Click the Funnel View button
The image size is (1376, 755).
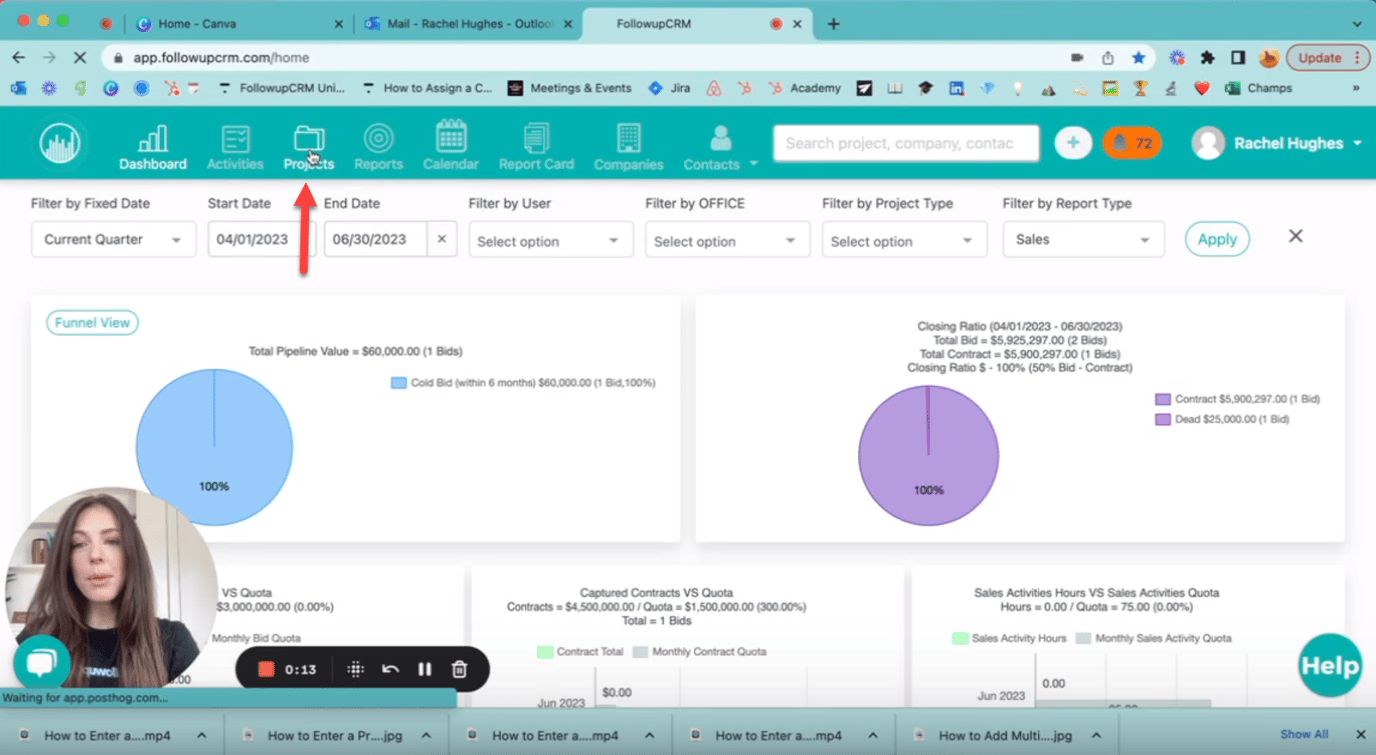tap(92, 323)
